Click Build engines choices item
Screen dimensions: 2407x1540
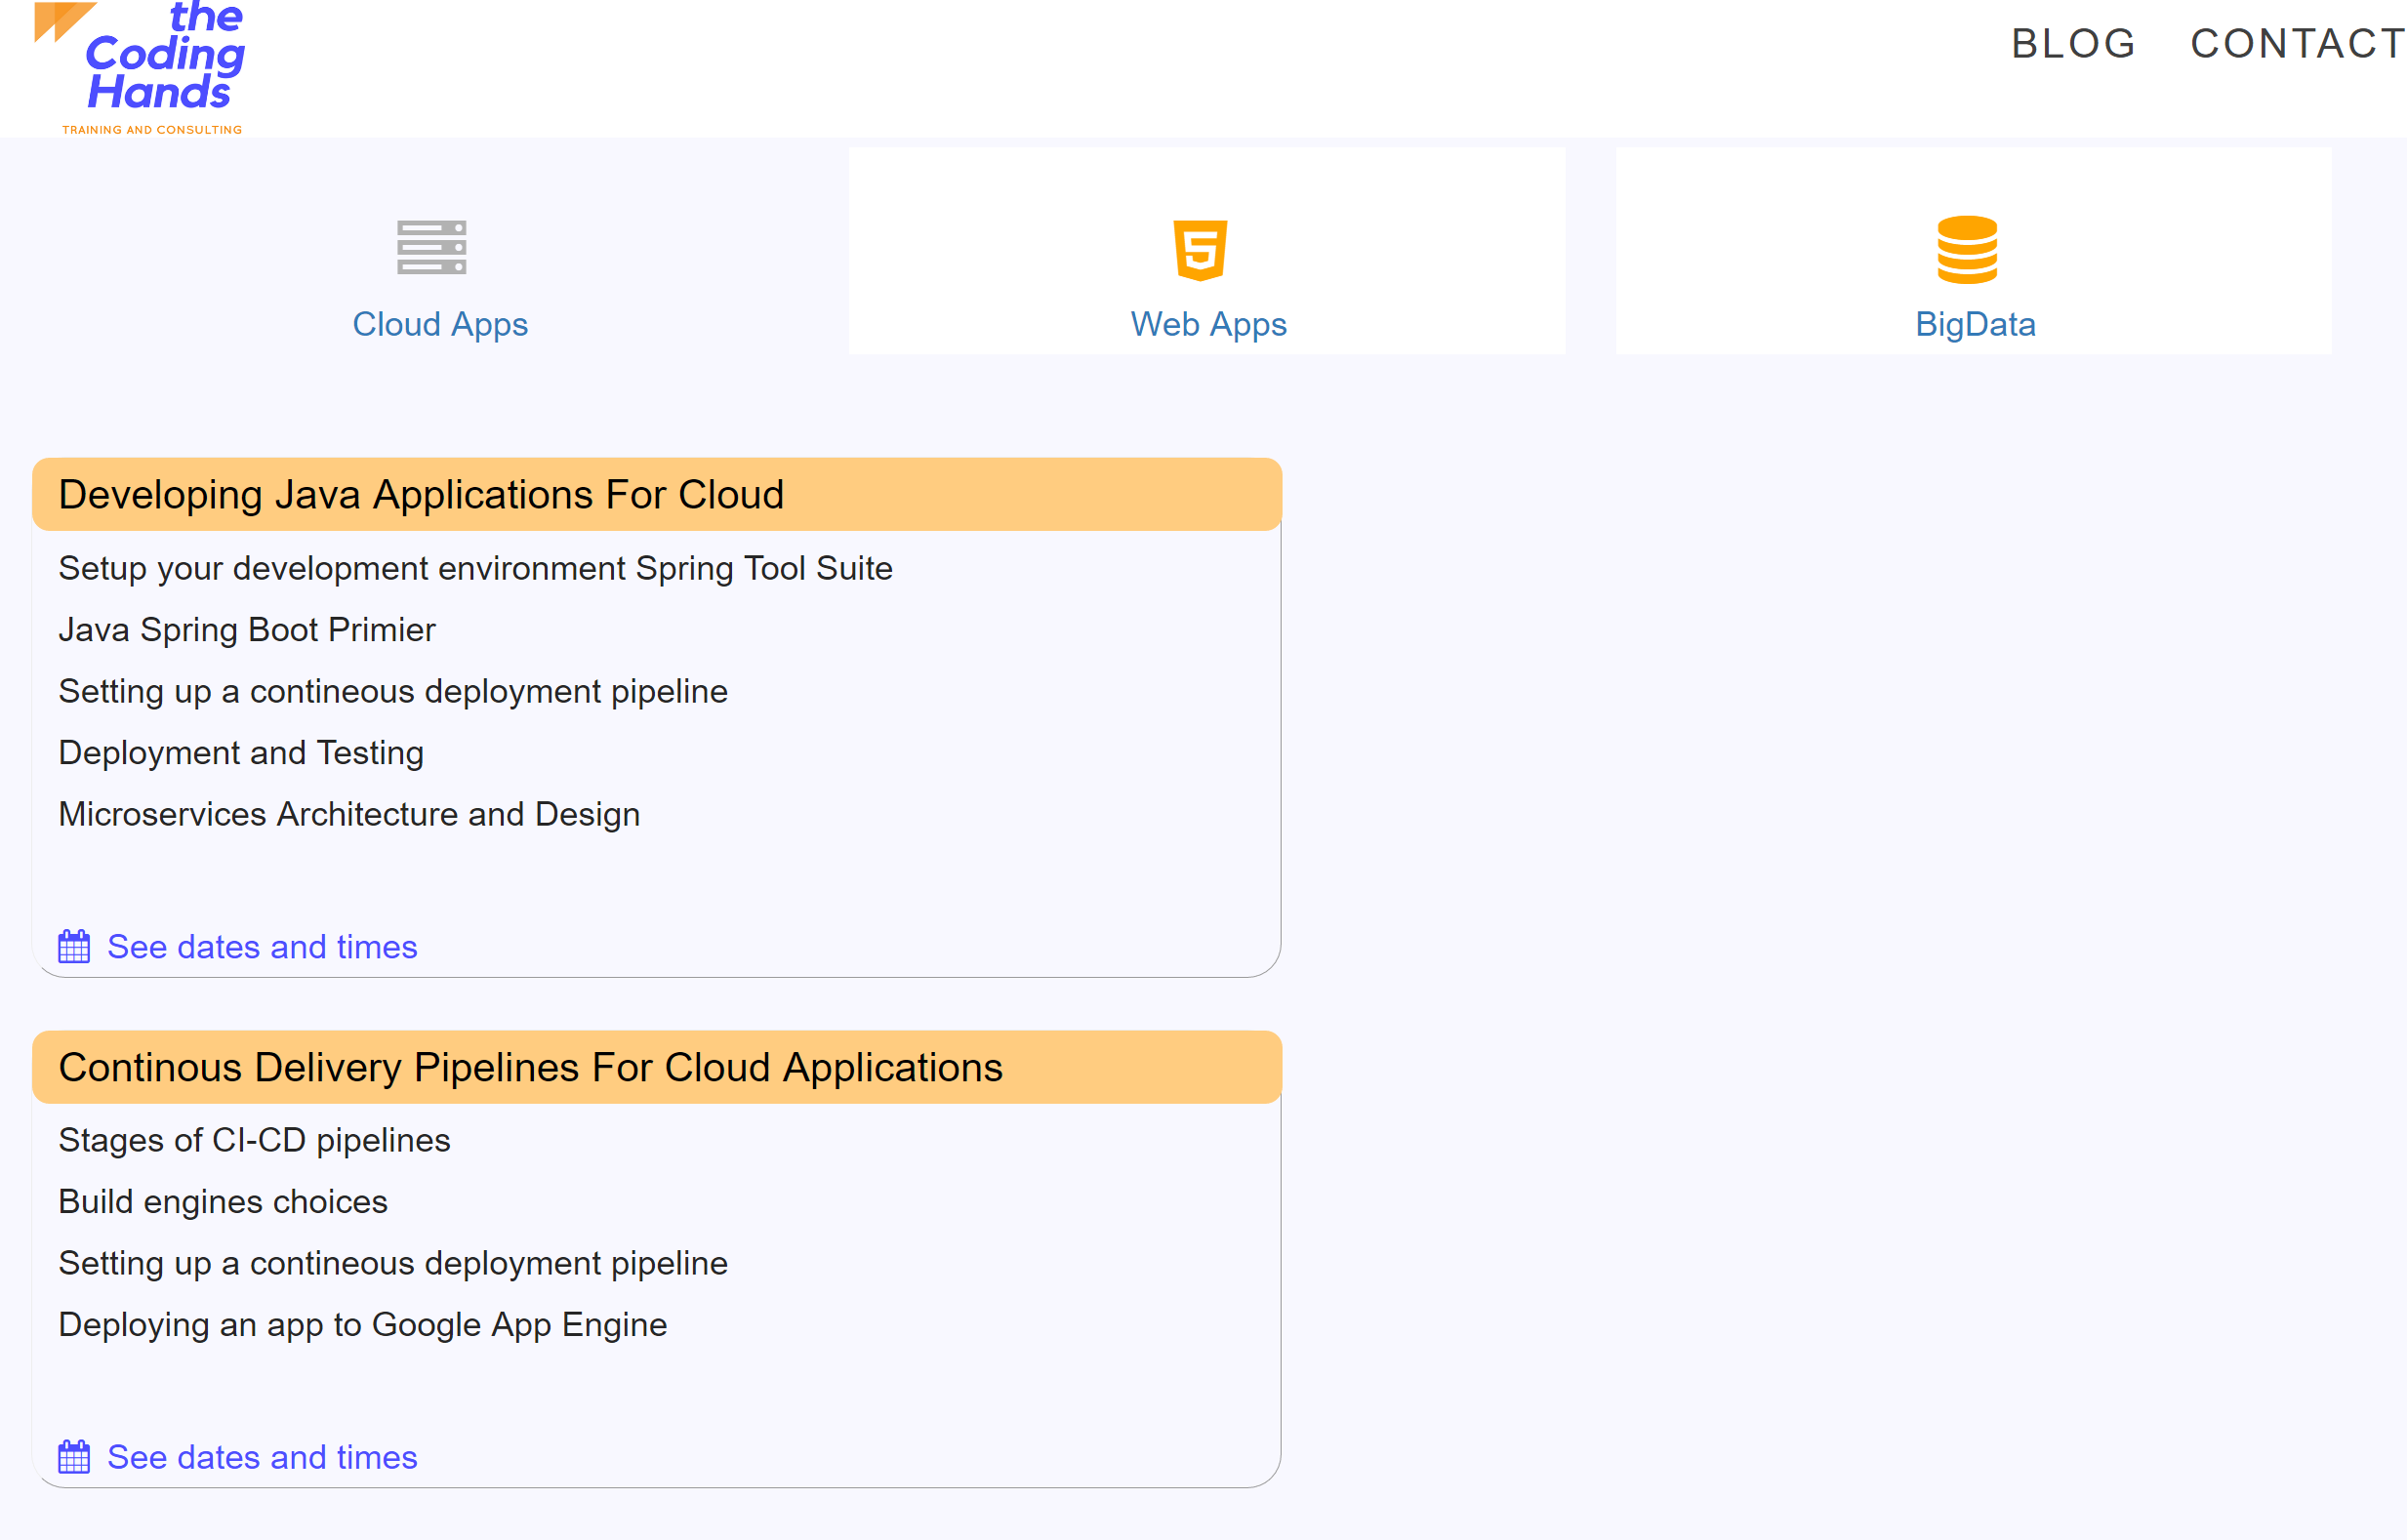pyautogui.click(x=223, y=1201)
